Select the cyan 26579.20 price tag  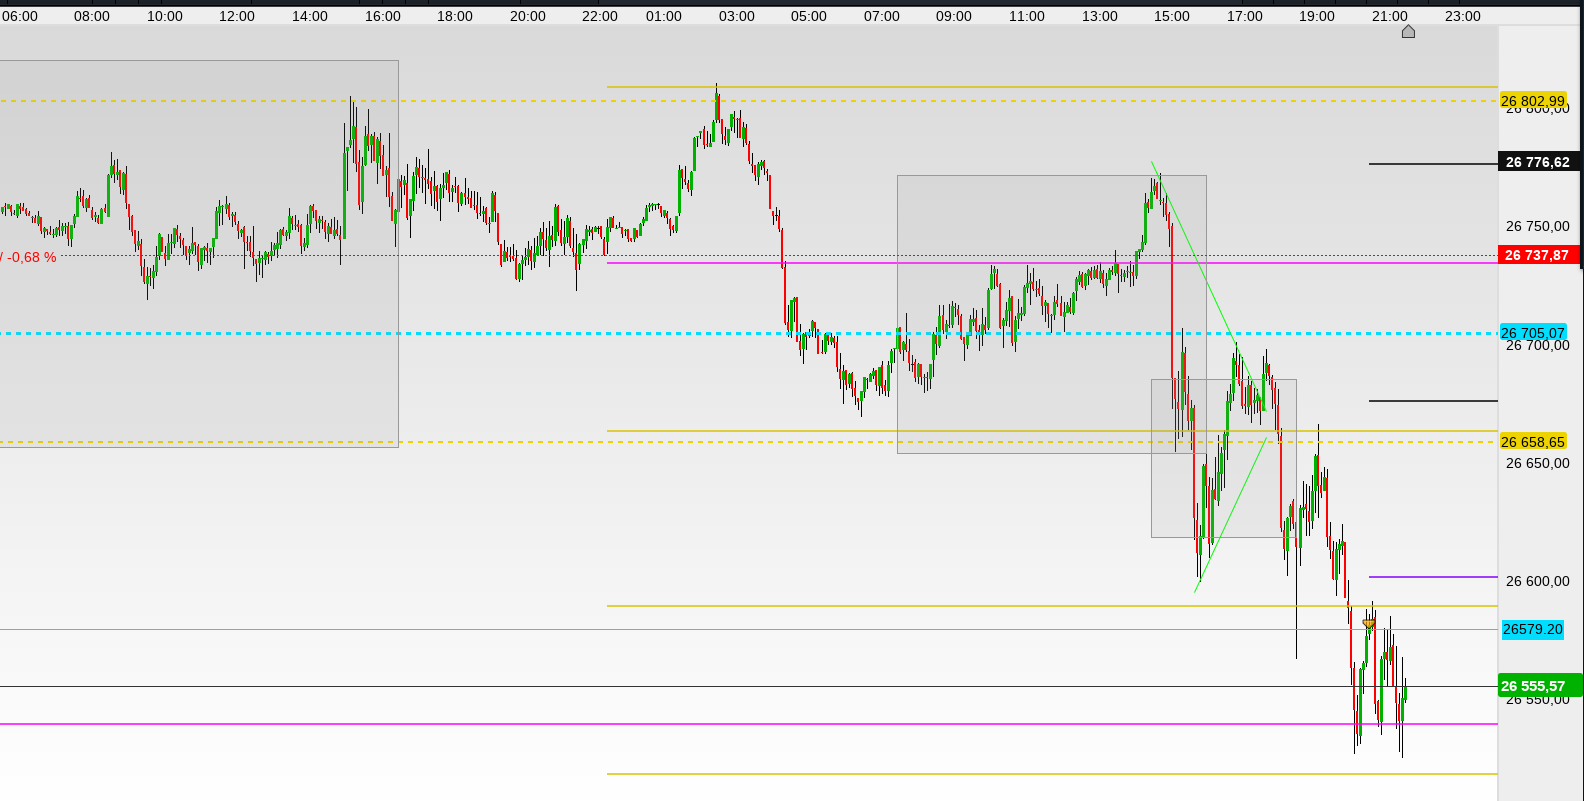pos(1532,629)
